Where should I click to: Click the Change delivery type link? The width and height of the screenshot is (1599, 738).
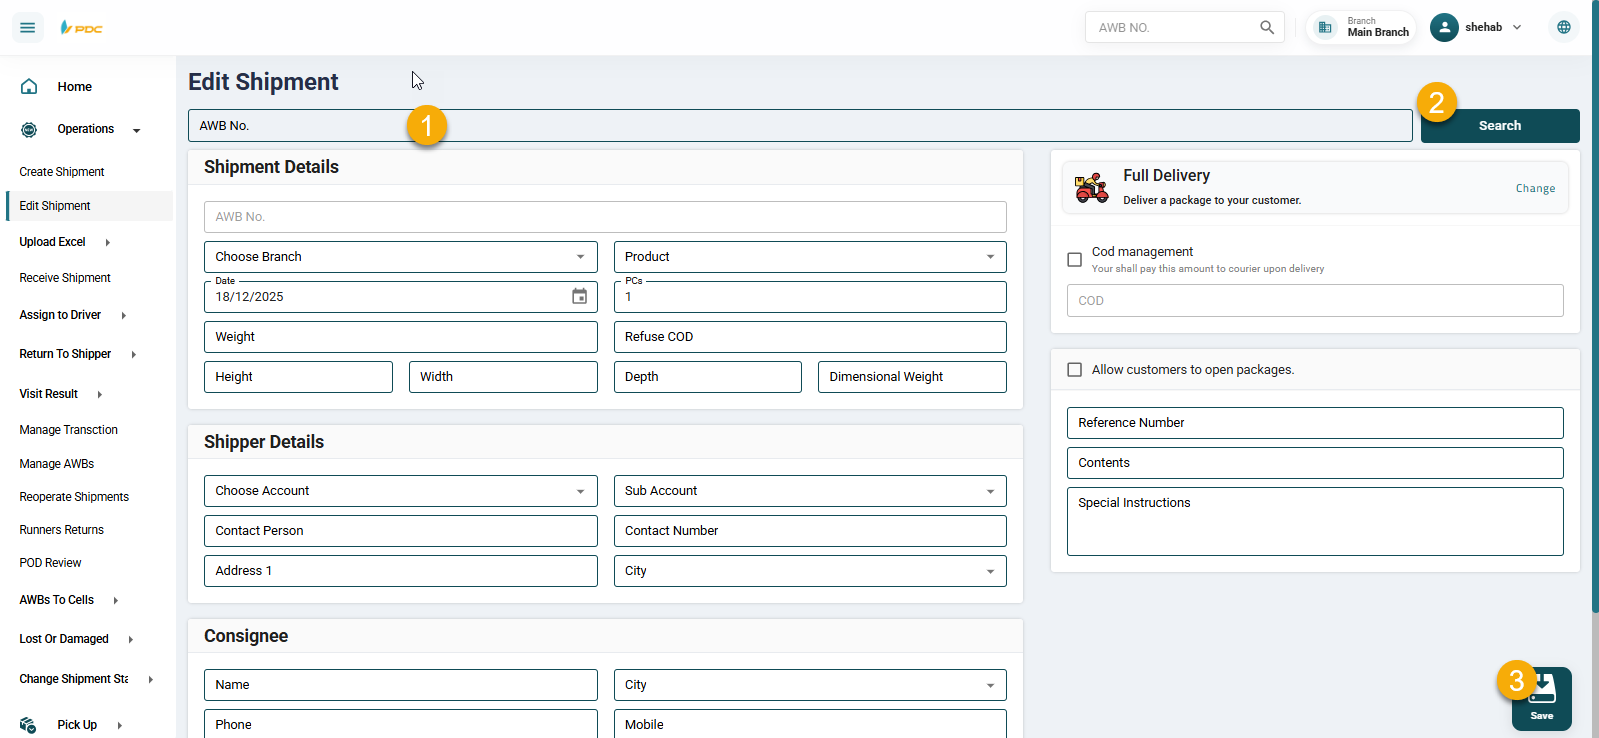tap(1535, 188)
